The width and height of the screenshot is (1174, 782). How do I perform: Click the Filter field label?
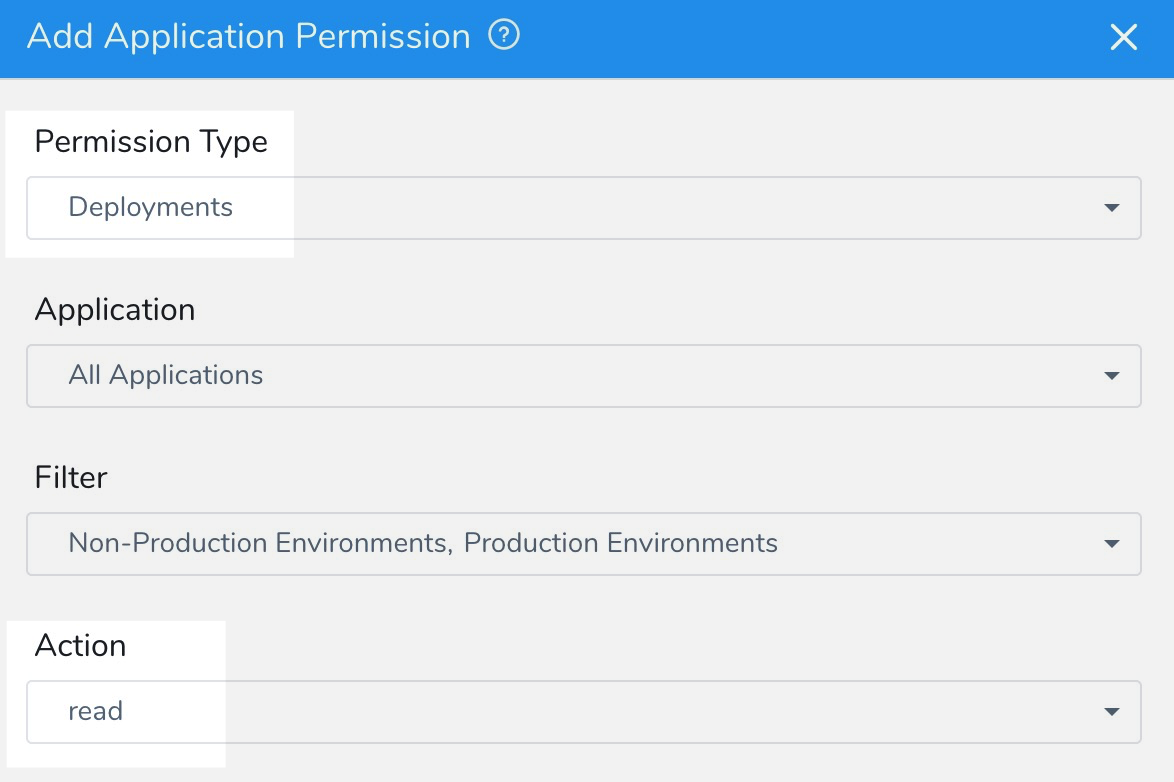point(71,477)
